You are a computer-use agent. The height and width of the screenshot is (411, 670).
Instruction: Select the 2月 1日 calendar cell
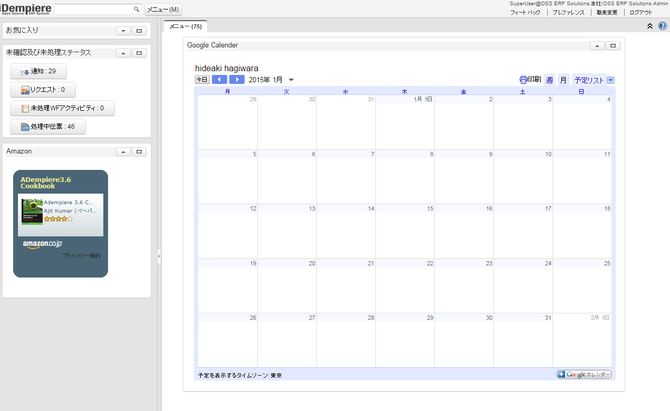tap(582, 341)
